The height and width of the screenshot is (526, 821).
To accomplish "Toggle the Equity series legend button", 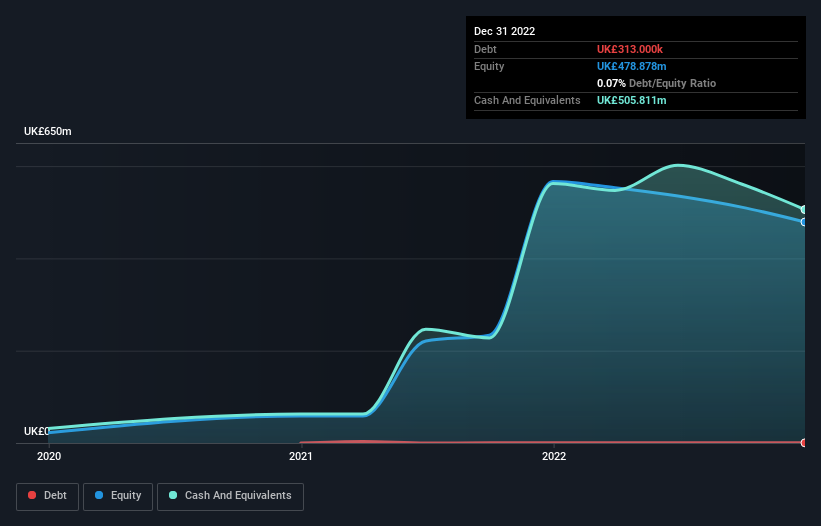I will (x=118, y=496).
